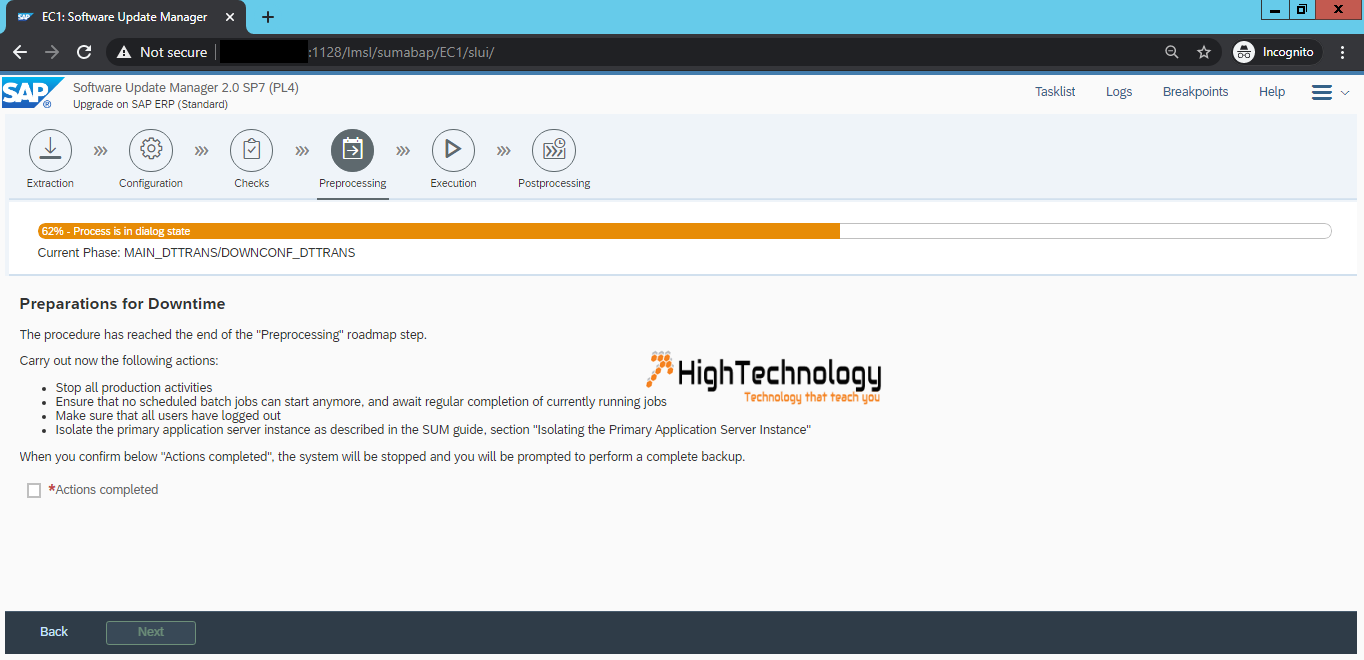The height and width of the screenshot is (660, 1364).
Task: Click the Isolate the primary application server bullet
Action: tap(433, 430)
